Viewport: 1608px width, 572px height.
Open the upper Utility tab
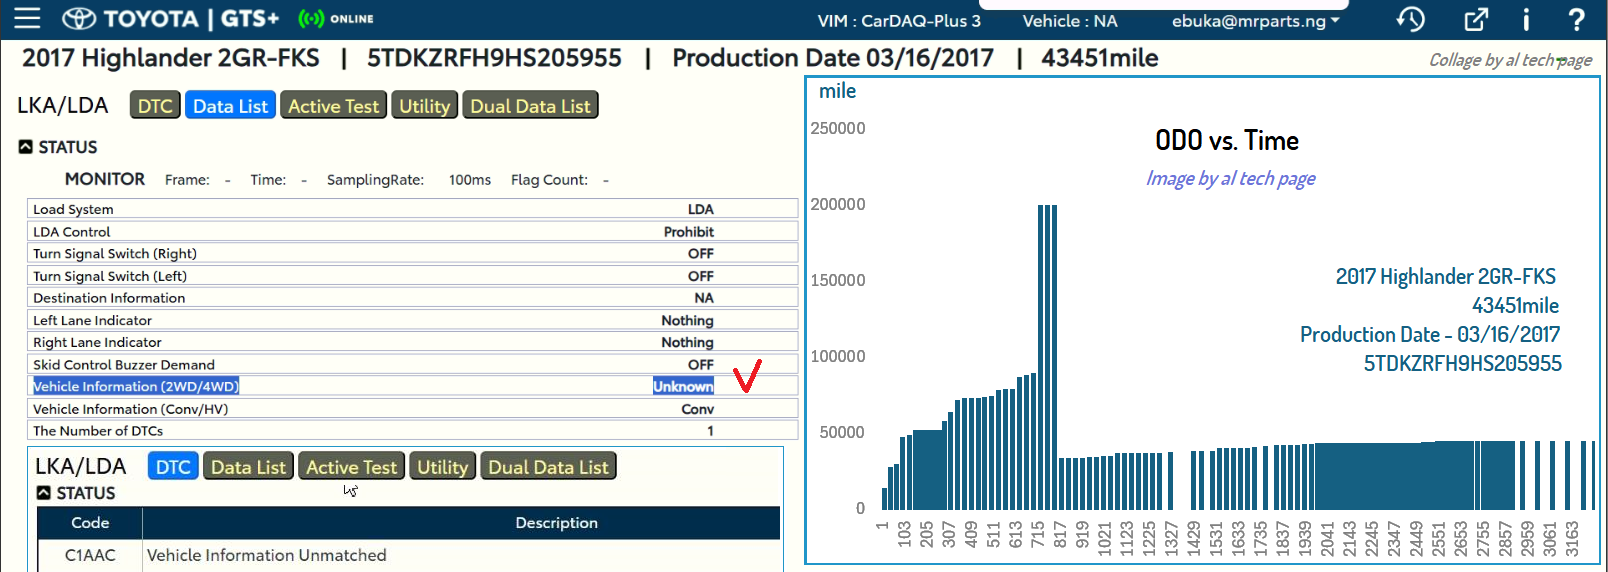(x=424, y=106)
